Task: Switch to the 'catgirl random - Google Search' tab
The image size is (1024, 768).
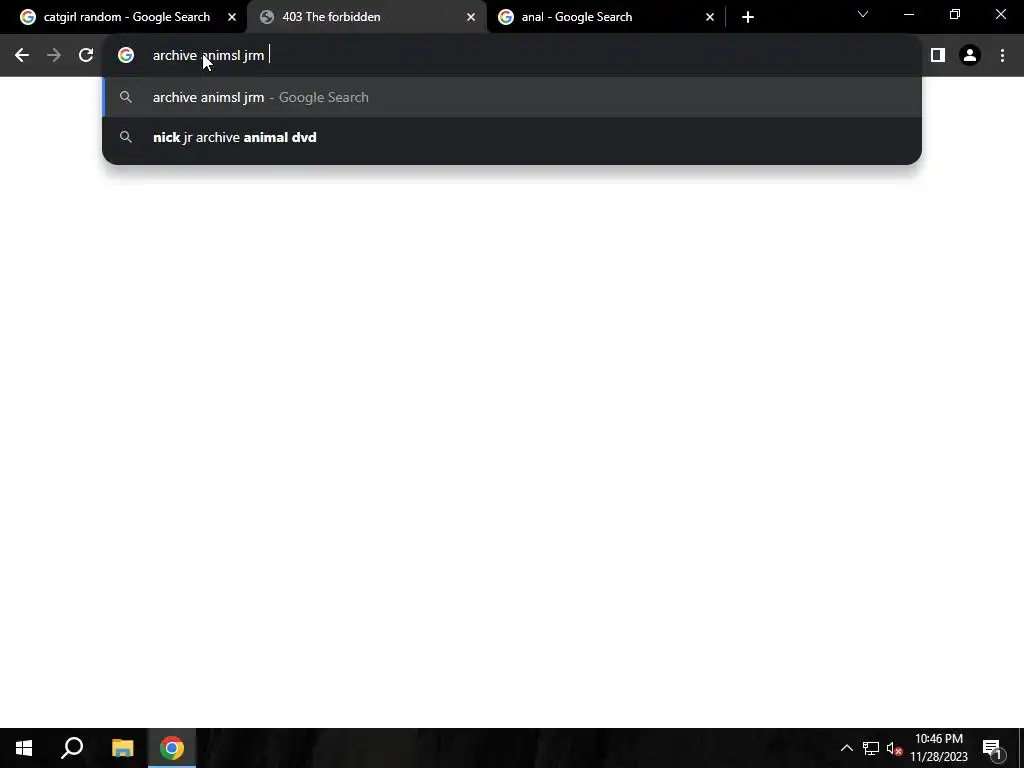Action: click(x=127, y=17)
